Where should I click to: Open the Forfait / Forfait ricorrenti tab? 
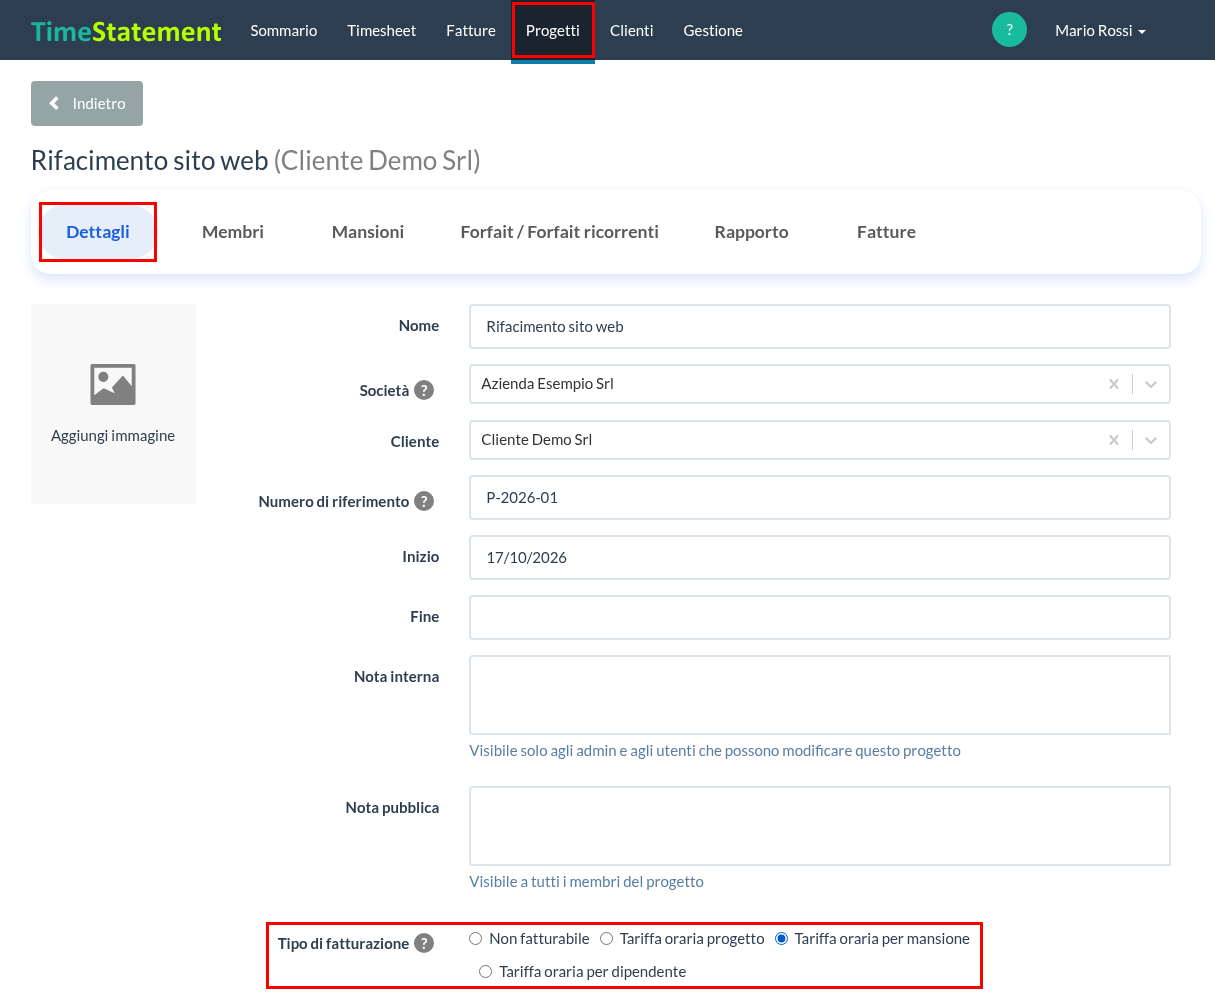[560, 232]
